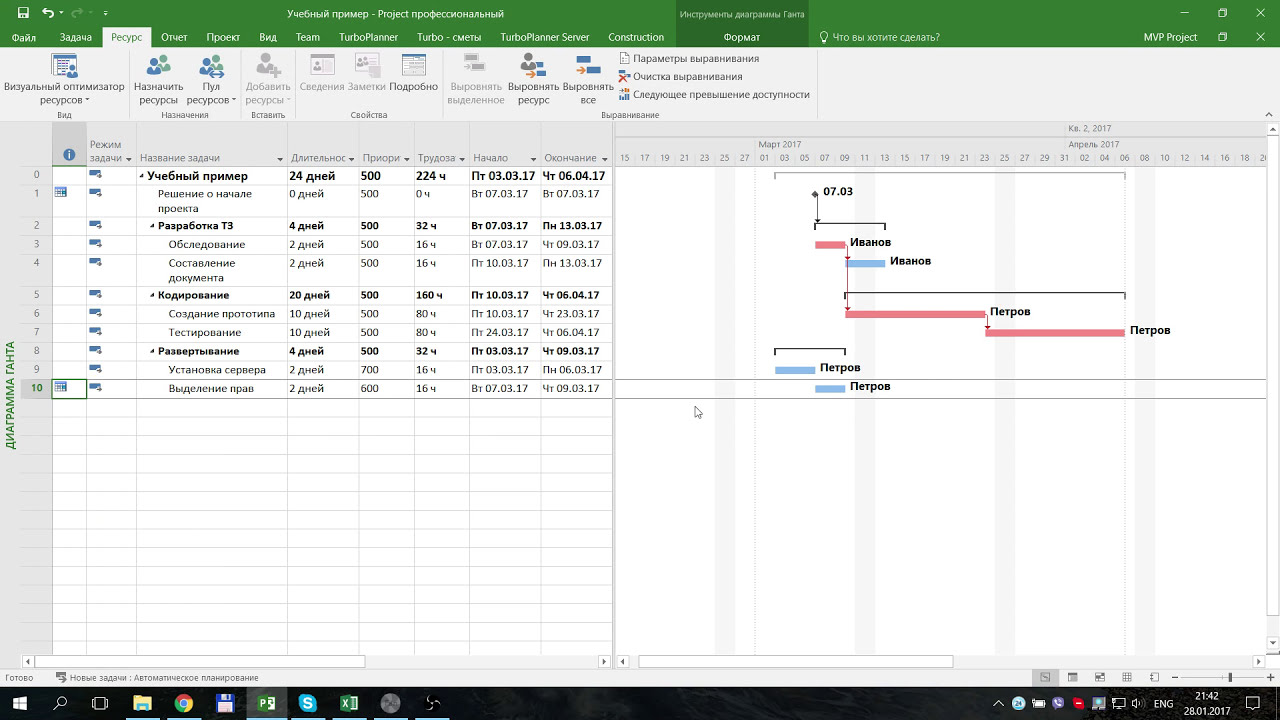Open the TurboPlanner ribbon tab
Image resolution: width=1280 pixels, height=720 pixels.
pos(368,37)
